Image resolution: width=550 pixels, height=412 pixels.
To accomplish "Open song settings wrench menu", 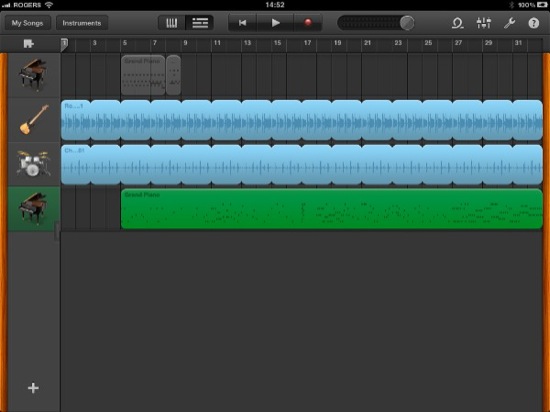I will pos(509,23).
